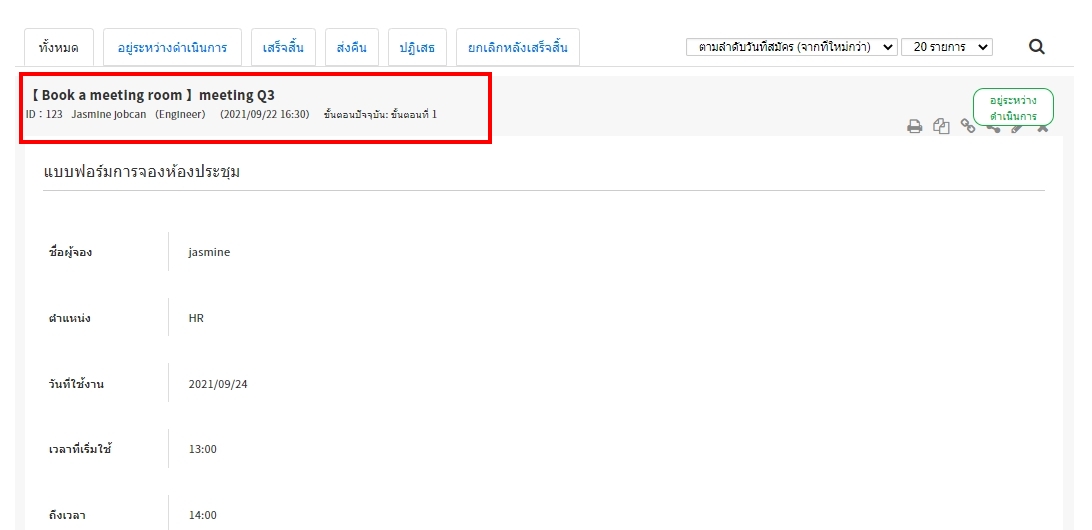Select the เสร็จสิ้น tab
The image size is (1092, 530).
pos(284,47)
